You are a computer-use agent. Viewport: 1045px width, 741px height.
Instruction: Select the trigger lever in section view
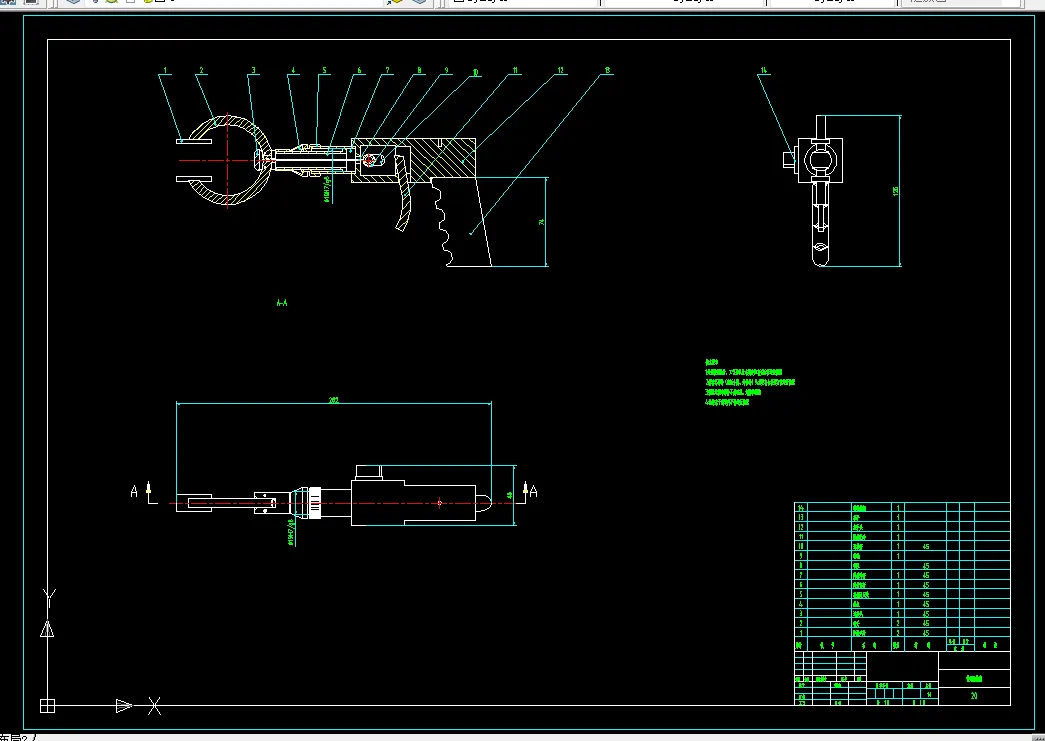[403, 193]
